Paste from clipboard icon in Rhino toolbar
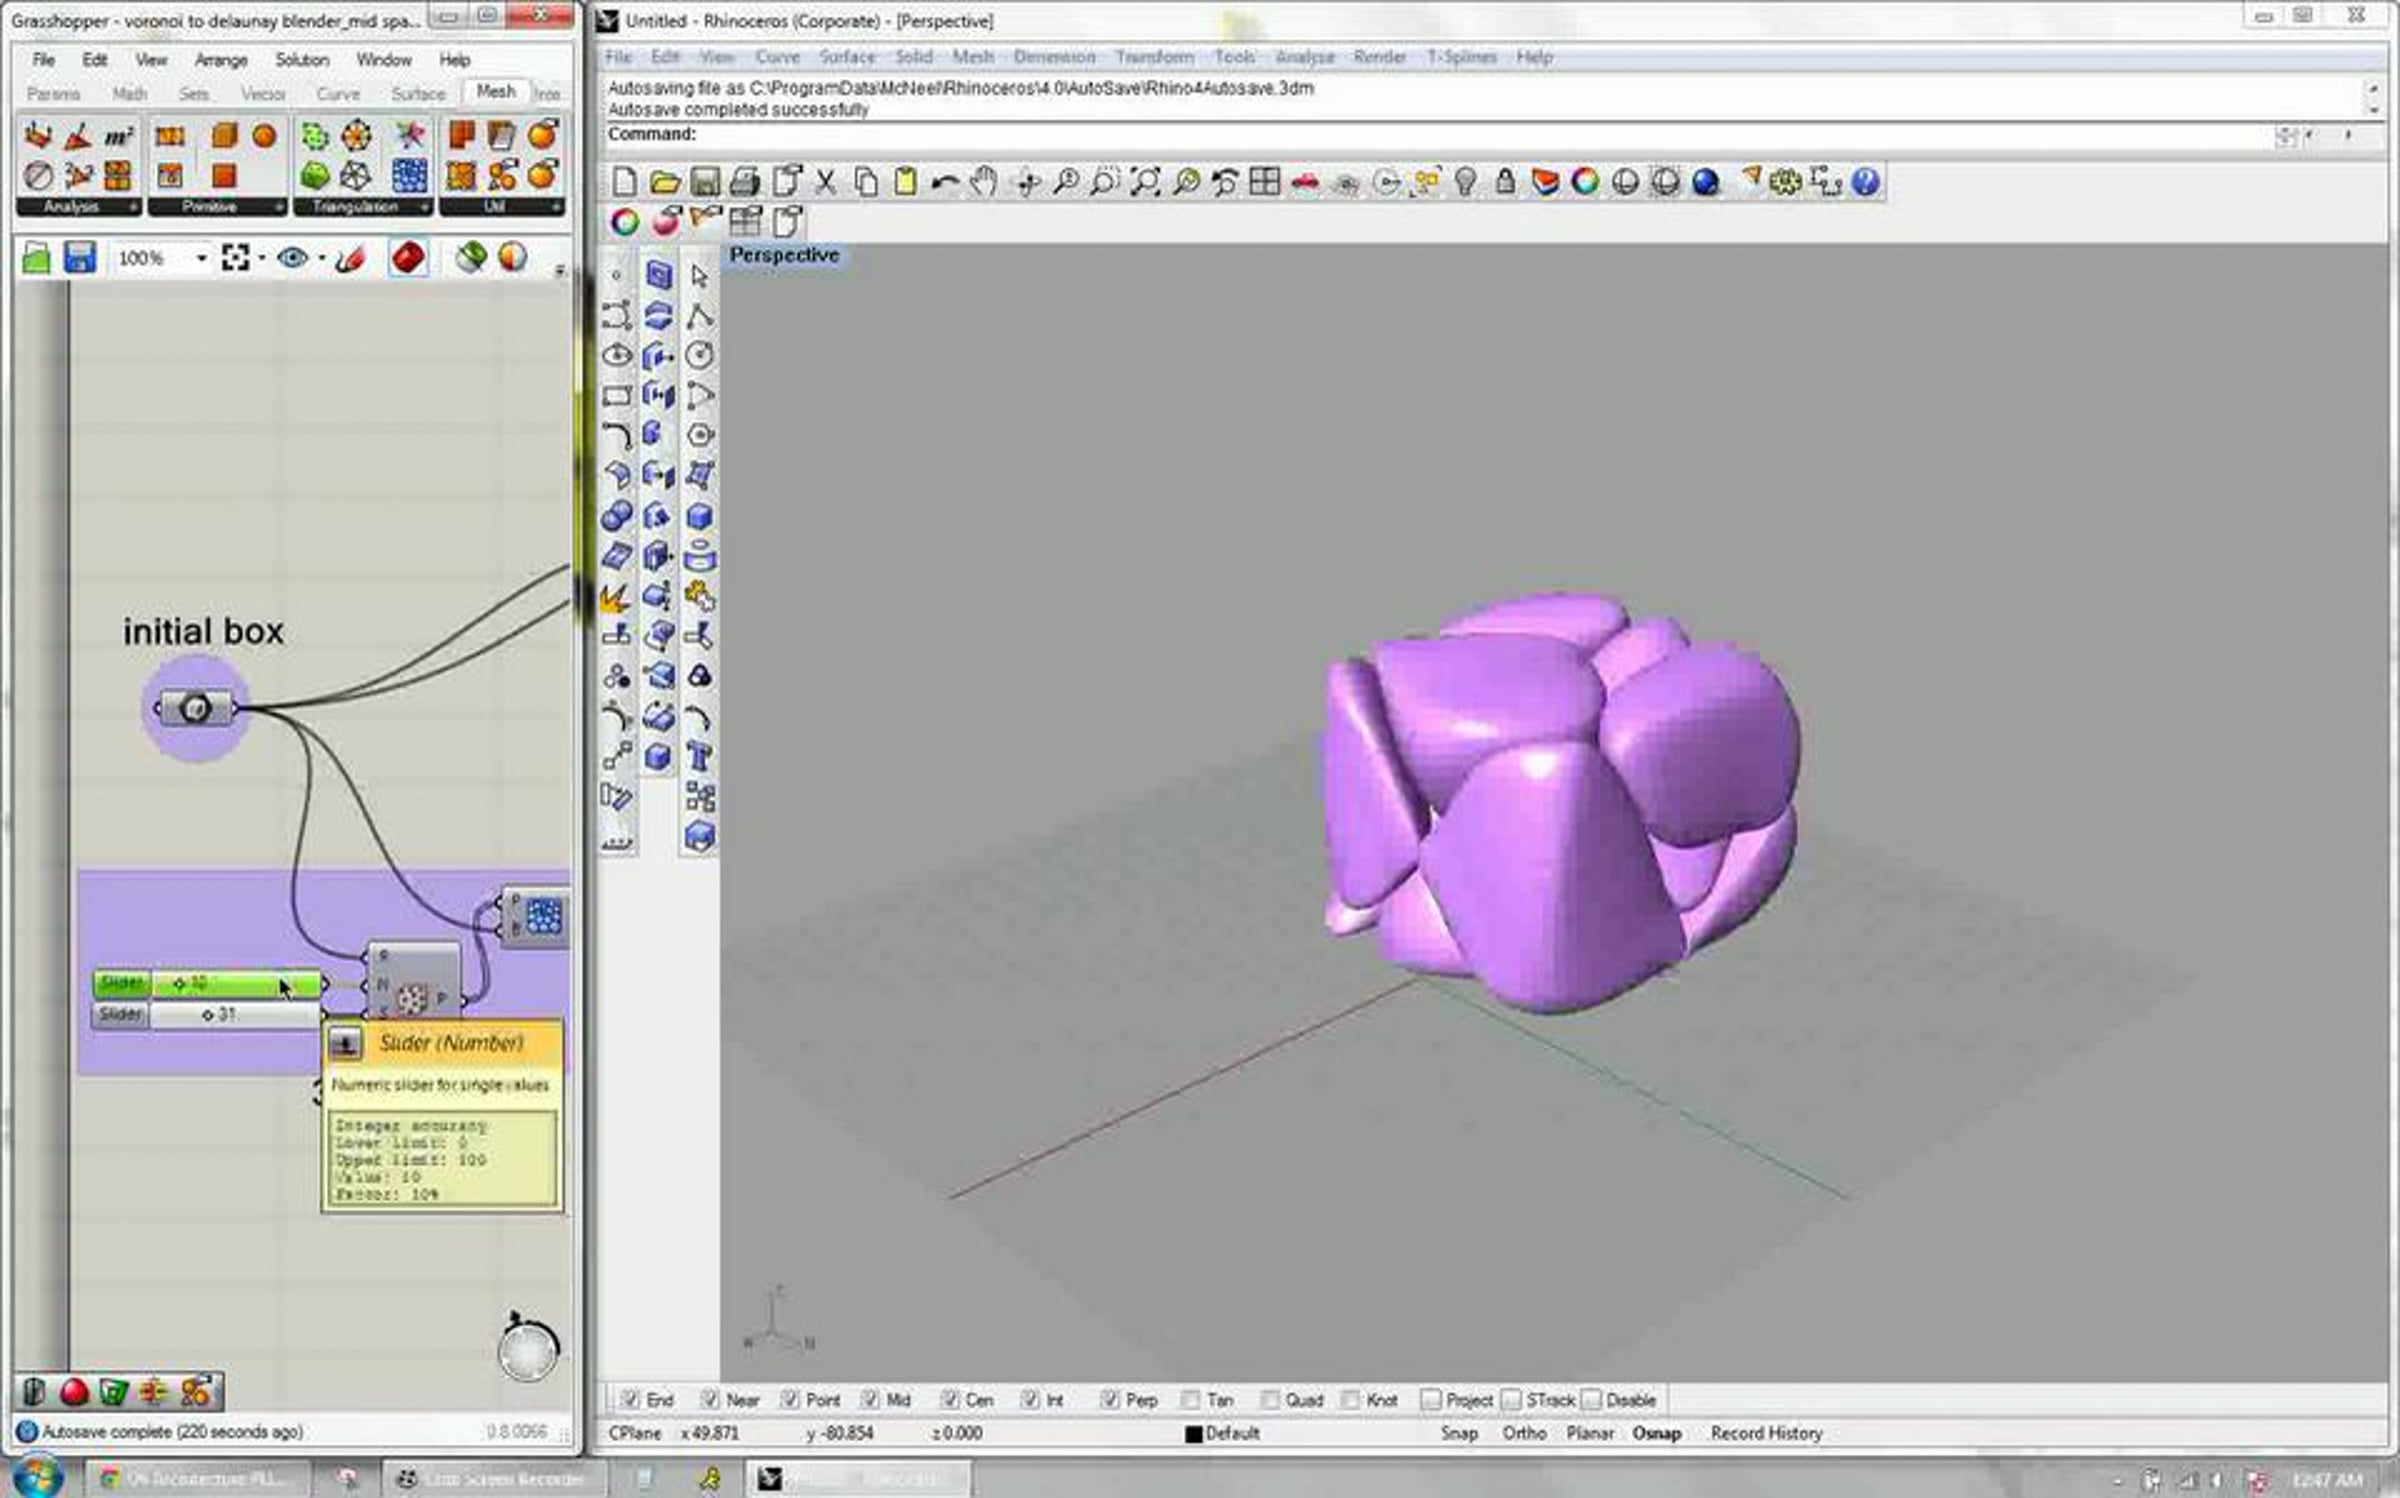Screen dimensions: 2400x1498 coord(906,182)
